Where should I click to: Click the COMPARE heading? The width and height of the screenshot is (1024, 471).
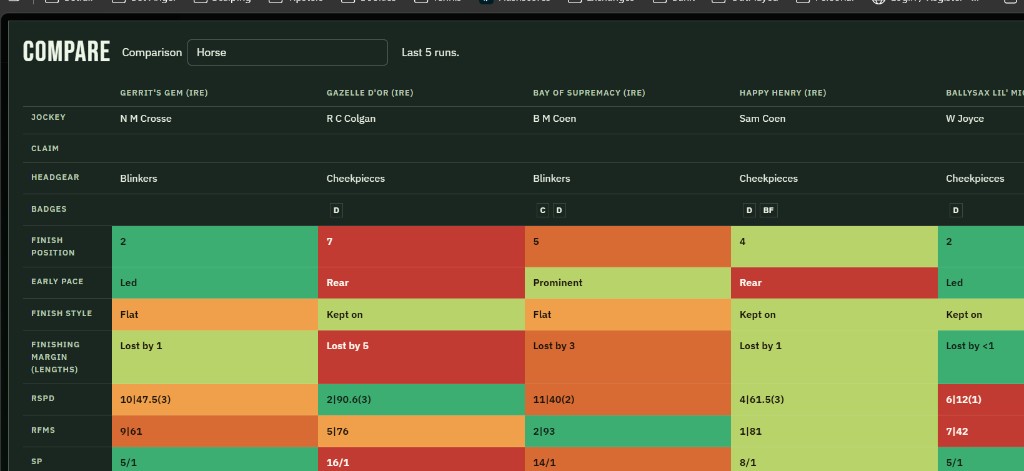coord(67,52)
